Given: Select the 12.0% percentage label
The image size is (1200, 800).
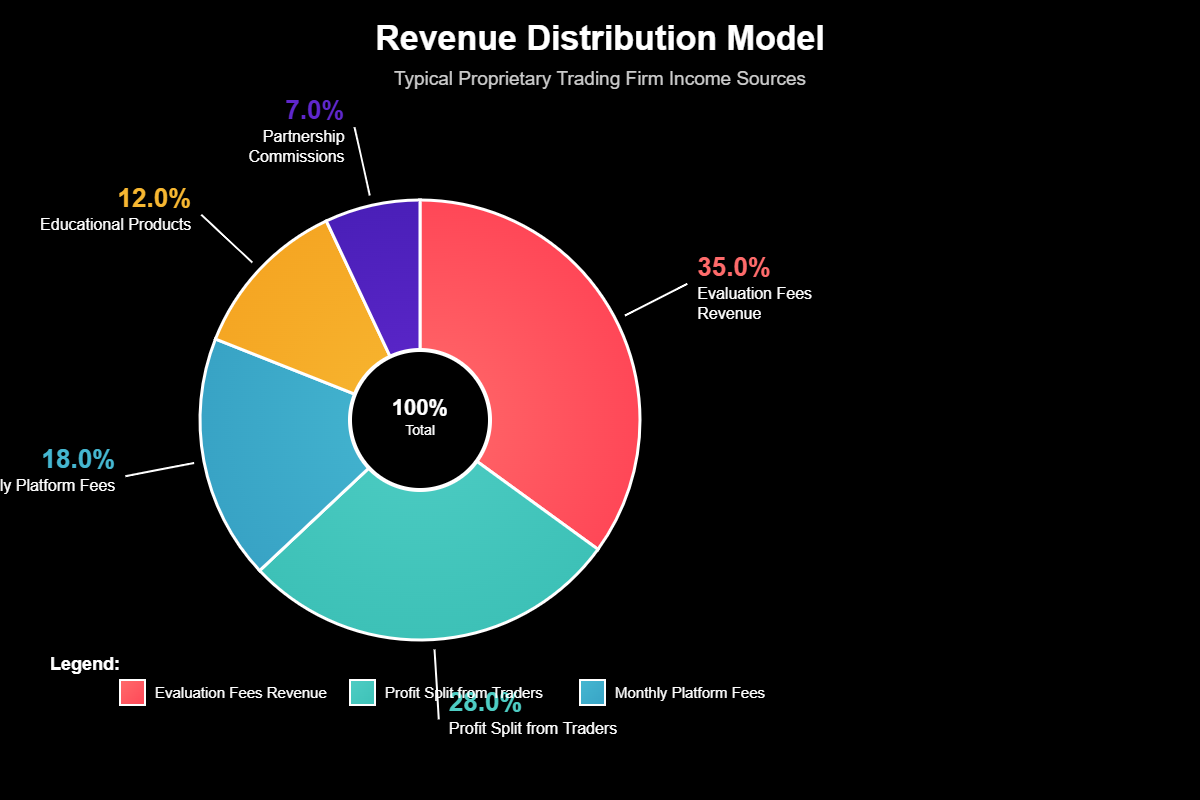Looking at the screenshot, I should pyautogui.click(x=153, y=198).
